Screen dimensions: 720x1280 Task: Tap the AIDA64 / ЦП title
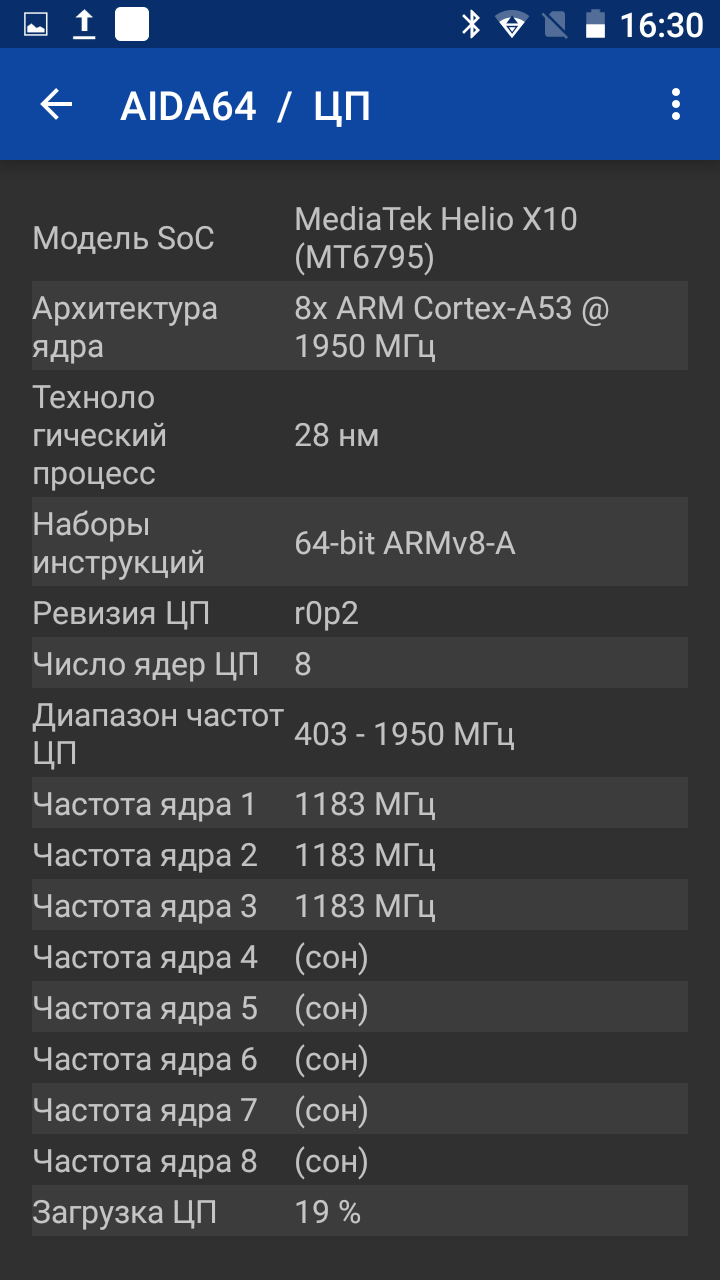click(x=245, y=106)
